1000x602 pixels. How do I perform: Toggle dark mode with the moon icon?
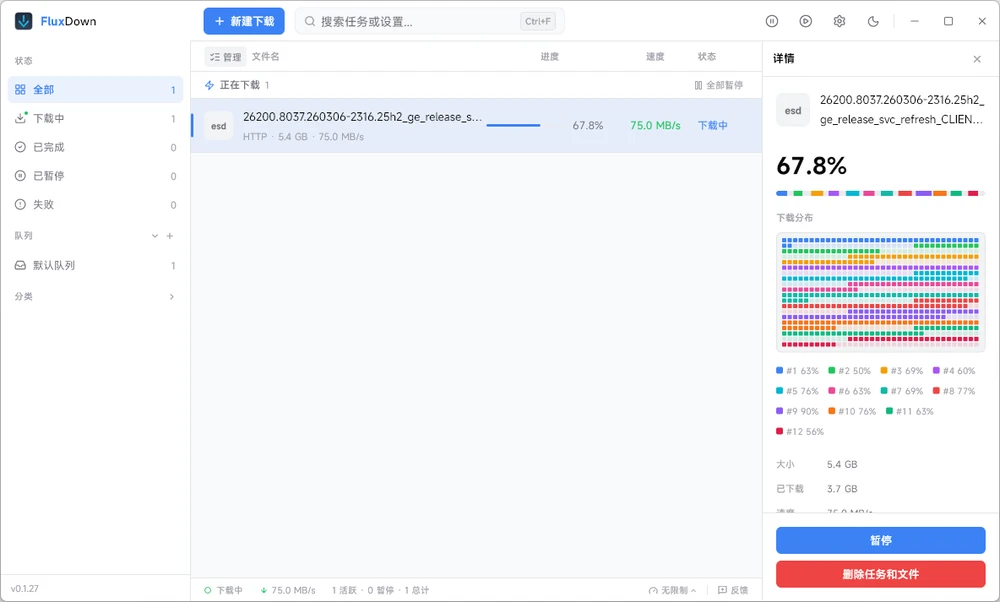(873, 21)
